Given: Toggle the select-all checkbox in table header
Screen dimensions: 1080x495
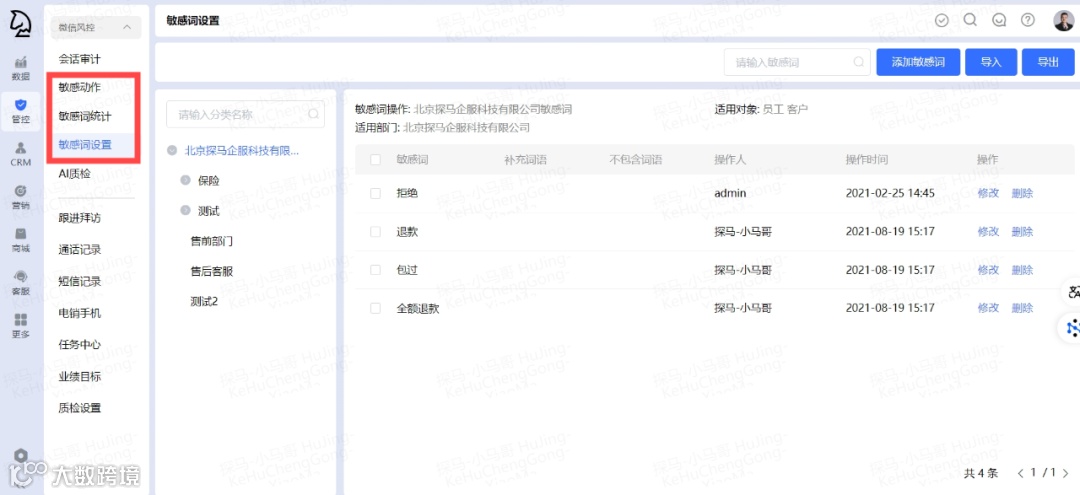Looking at the screenshot, I should [x=375, y=160].
